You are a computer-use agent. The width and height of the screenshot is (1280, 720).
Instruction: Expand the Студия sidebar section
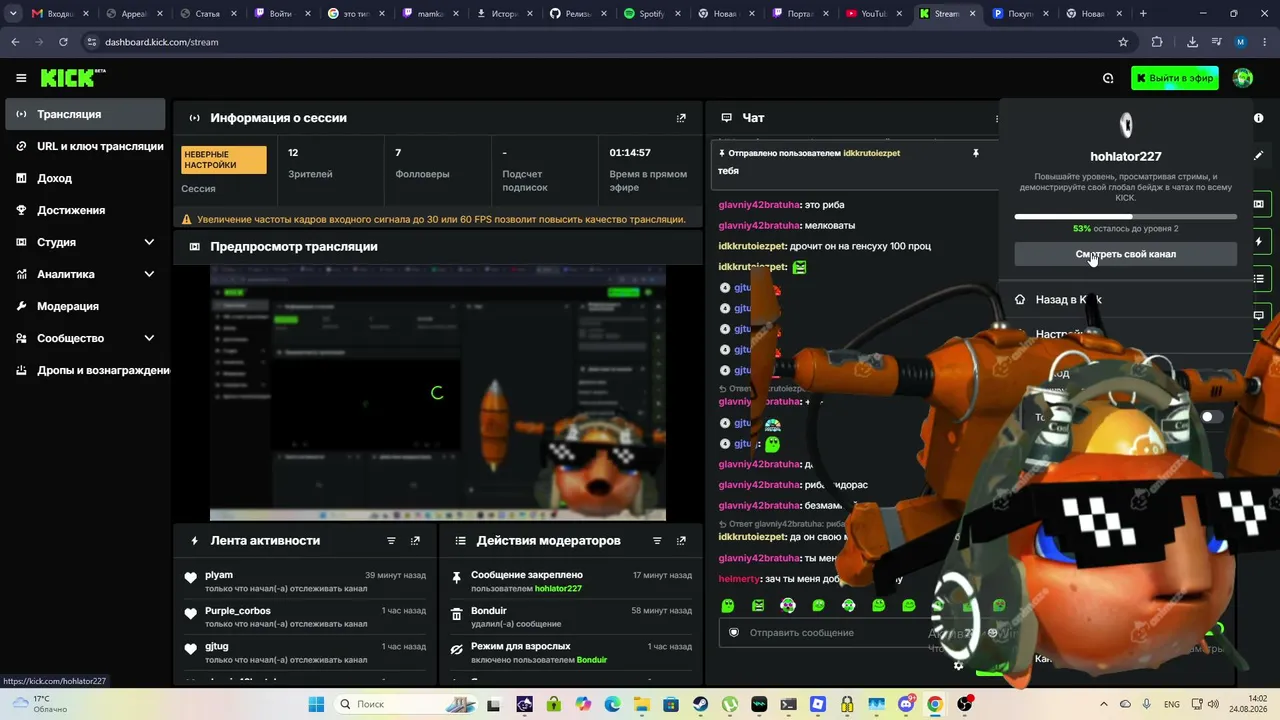149,242
